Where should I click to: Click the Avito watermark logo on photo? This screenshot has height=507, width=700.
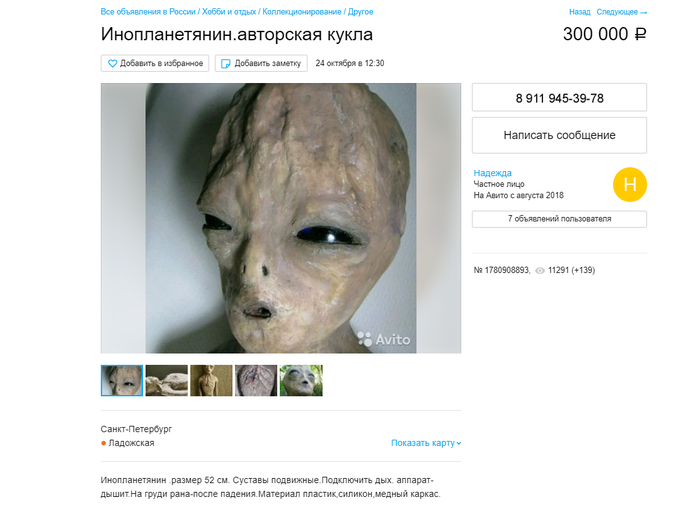click(384, 339)
